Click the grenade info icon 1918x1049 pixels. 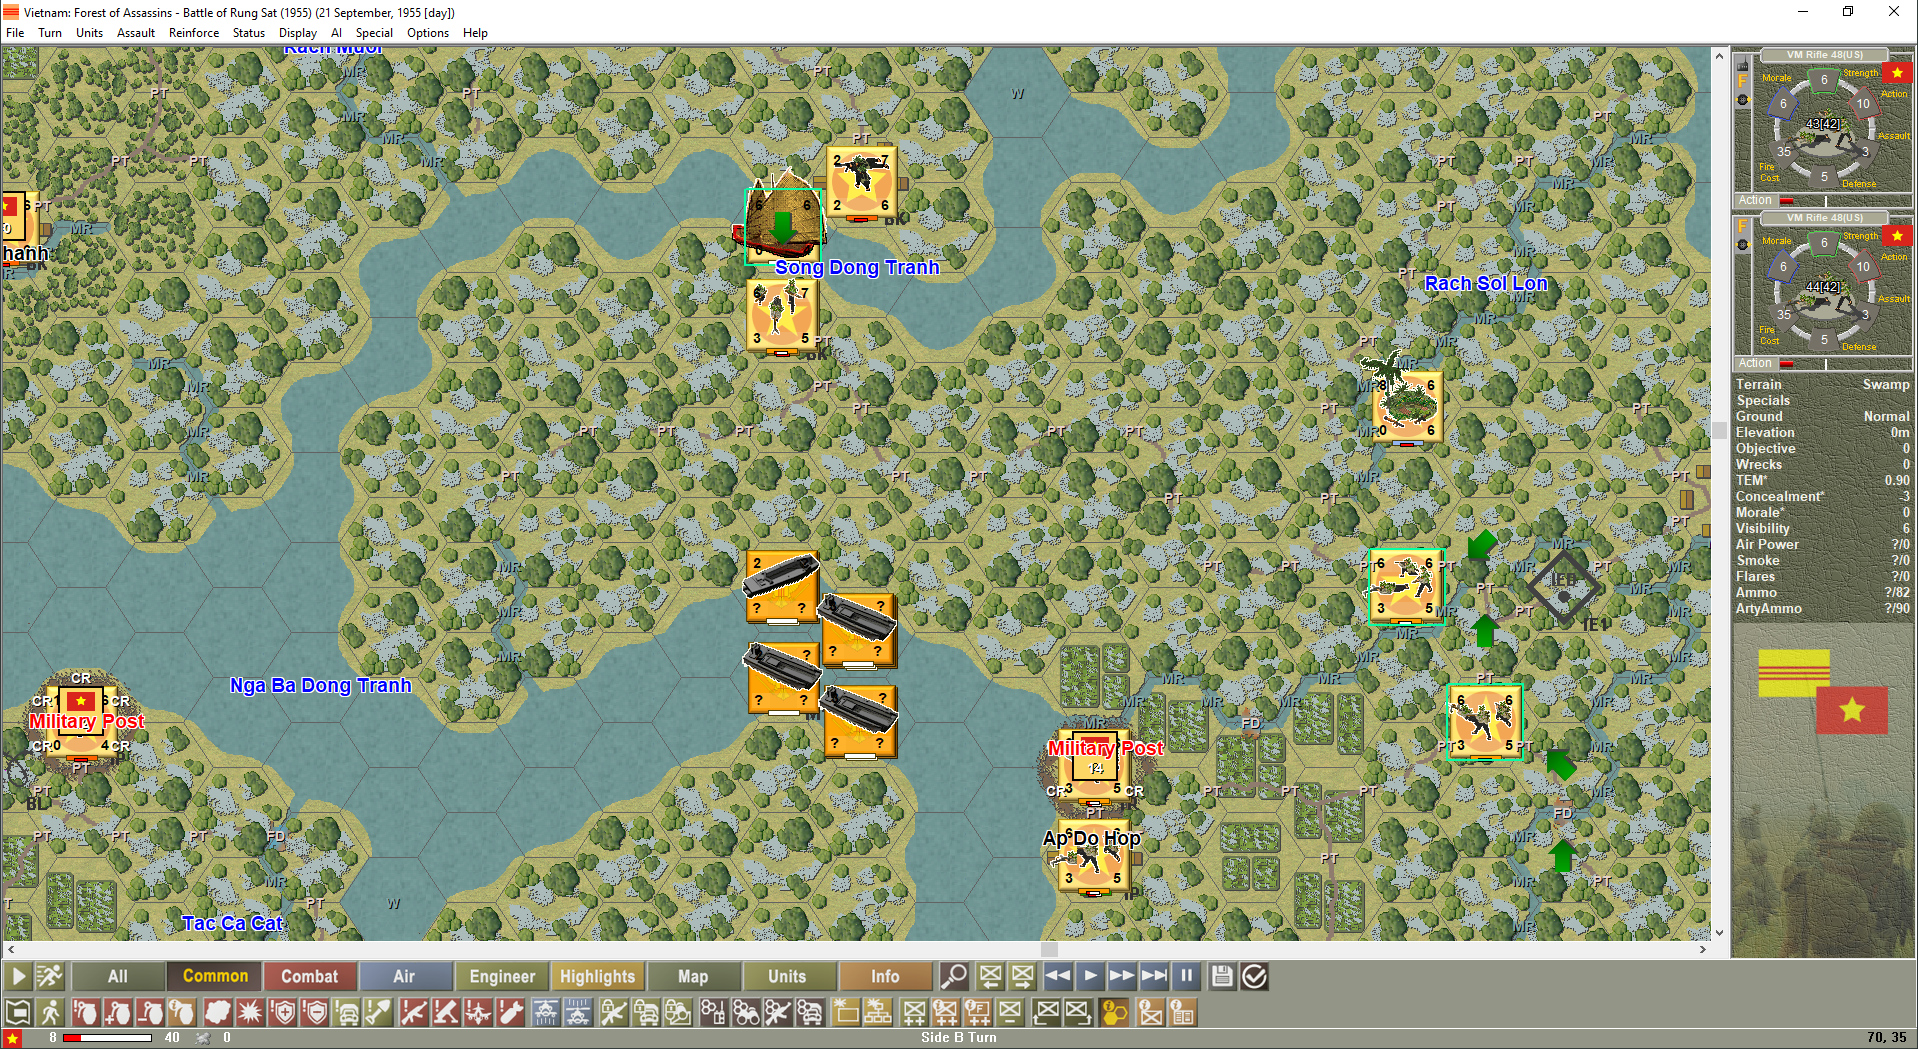182,1013
